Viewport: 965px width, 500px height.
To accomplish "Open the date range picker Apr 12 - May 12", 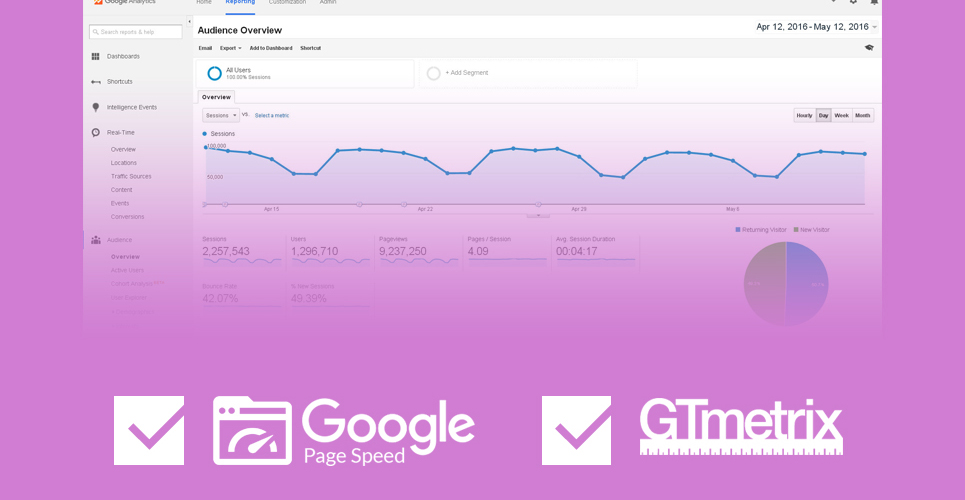I will pos(817,26).
